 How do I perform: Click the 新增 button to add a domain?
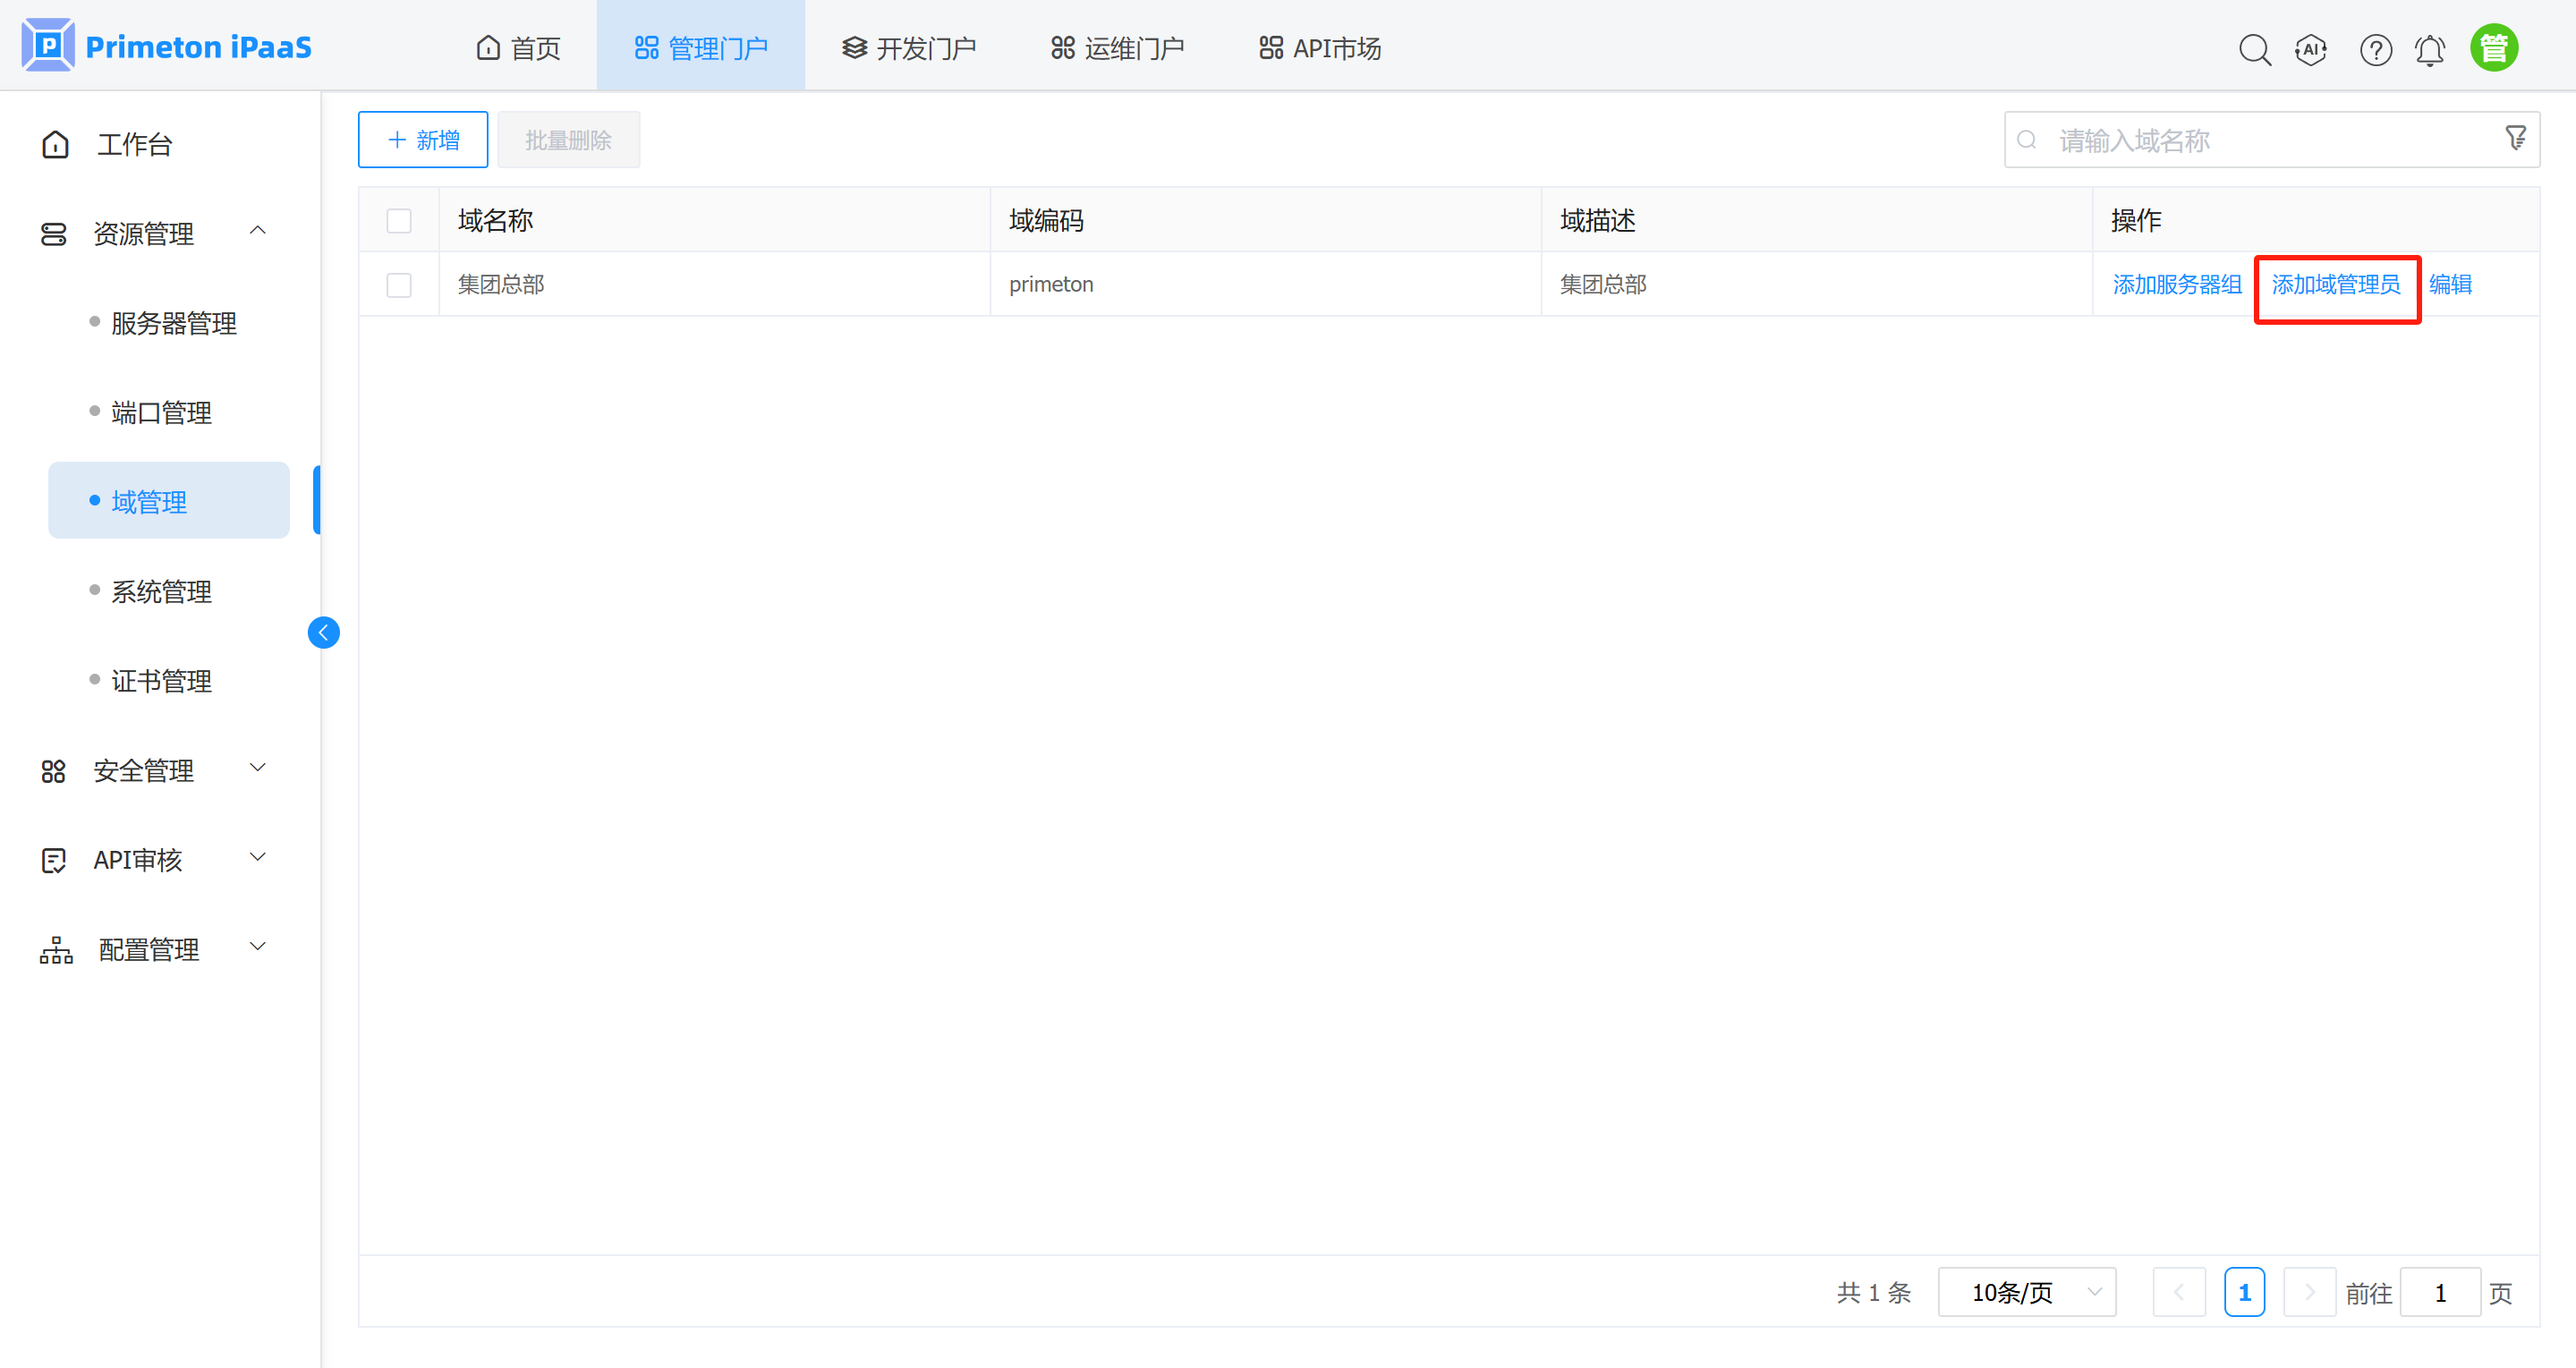tap(422, 139)
